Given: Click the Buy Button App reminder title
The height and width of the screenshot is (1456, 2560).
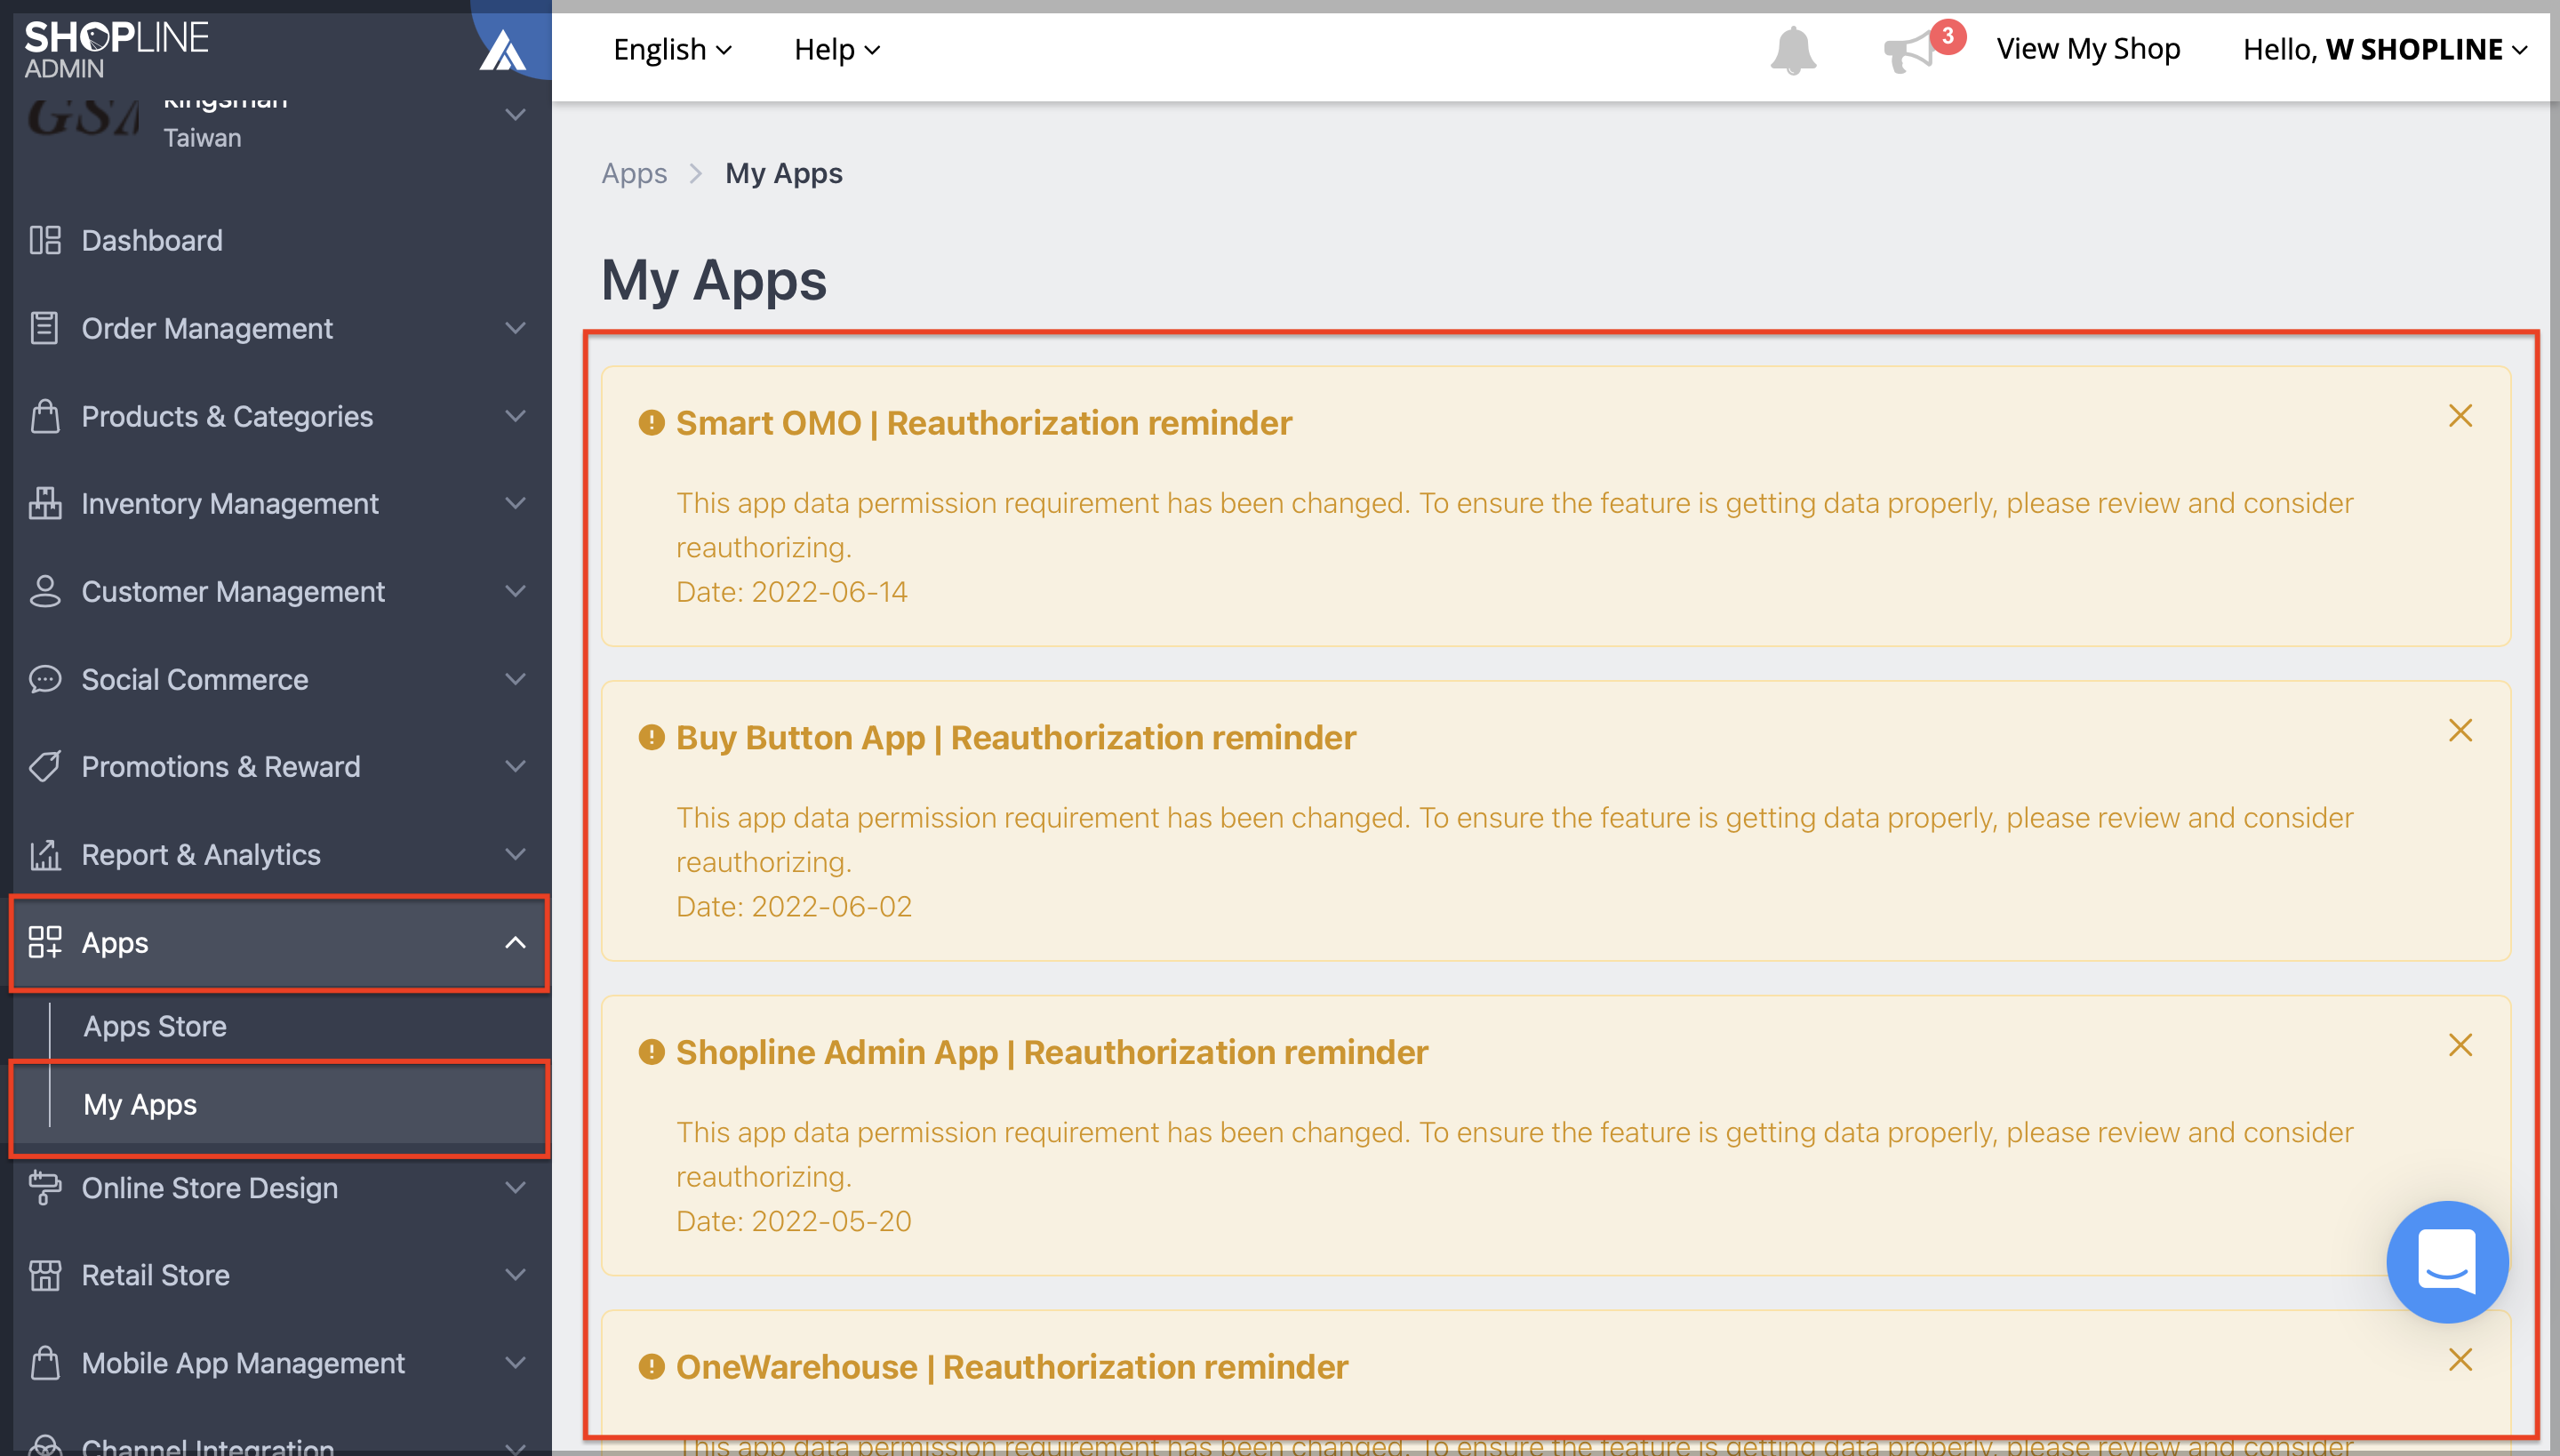Looking at the screenshot, I should (1016, 737).
